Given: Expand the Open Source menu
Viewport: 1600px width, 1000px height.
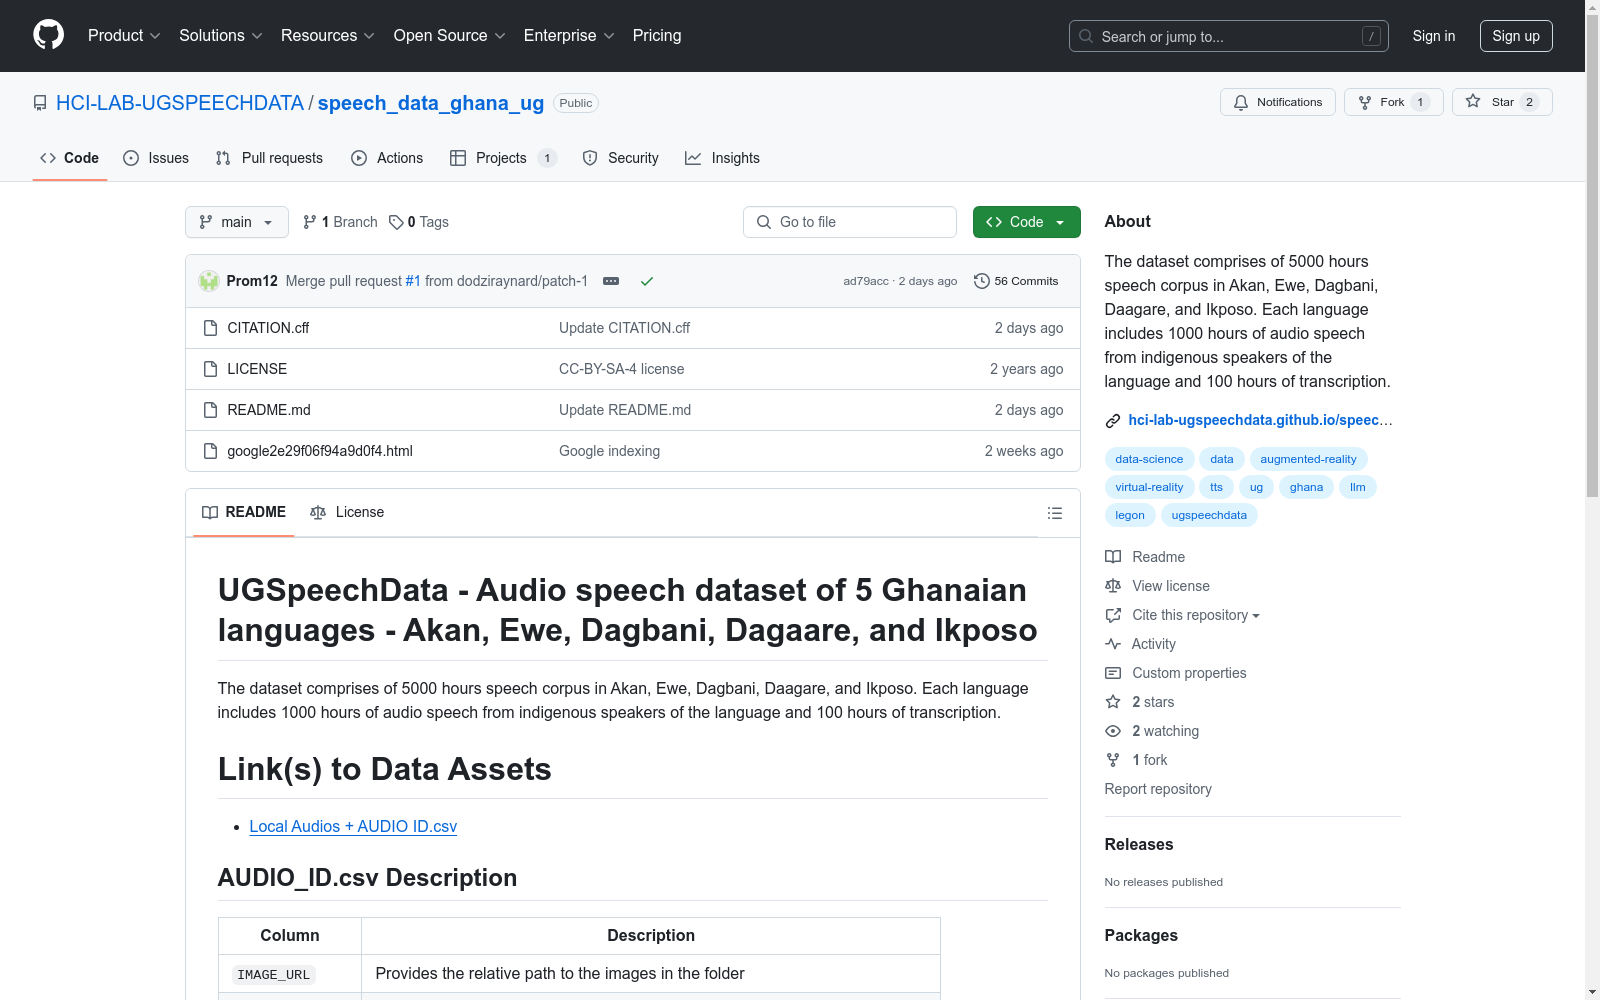Looking at the screenshot, I should tap(450, 35).
